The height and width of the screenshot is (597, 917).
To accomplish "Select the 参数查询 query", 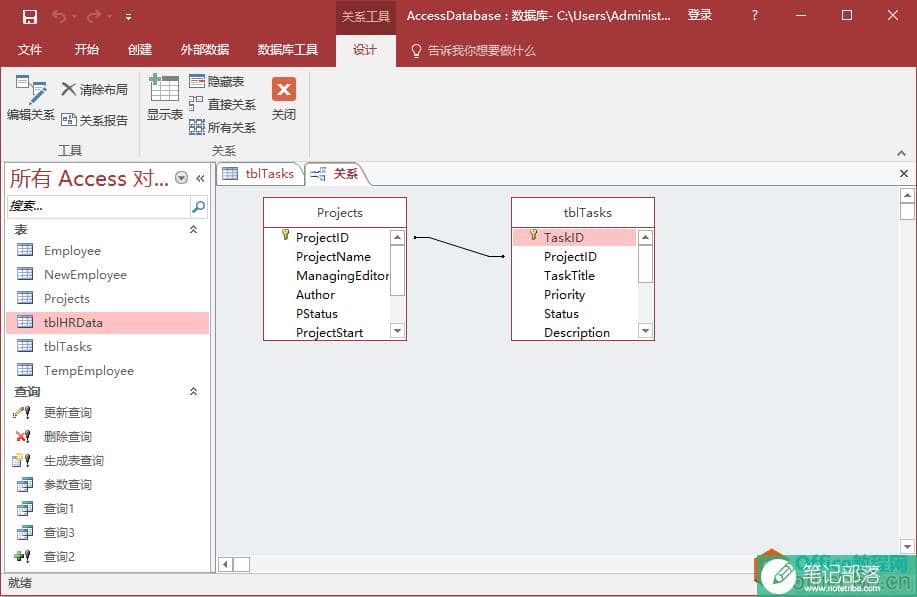I will click(107, 485).
